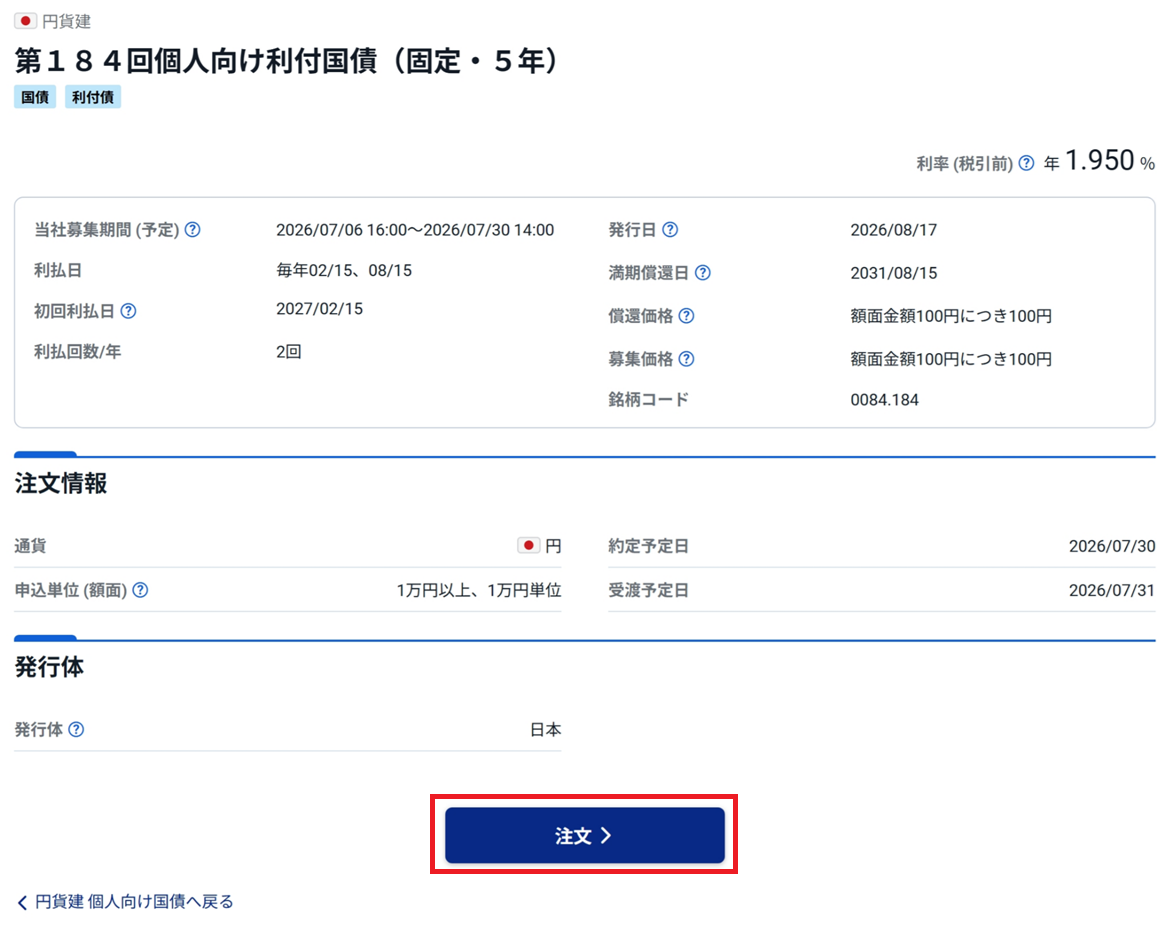
Task: Click the 国債 tag badge
Action: click(35, 97)
